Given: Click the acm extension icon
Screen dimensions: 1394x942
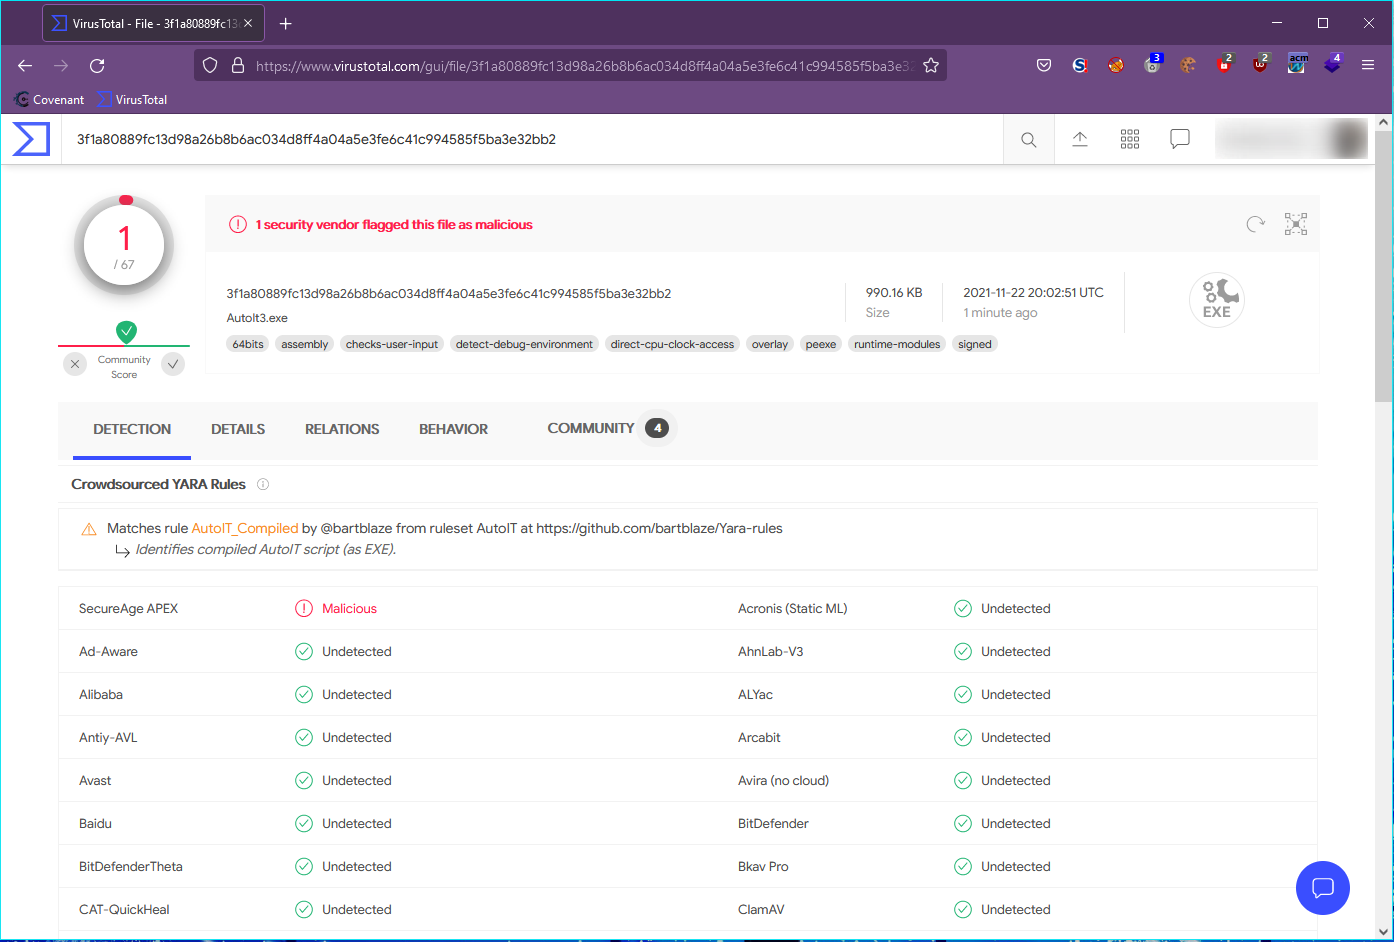Looking at the screenshot, I should (1297, 64).
